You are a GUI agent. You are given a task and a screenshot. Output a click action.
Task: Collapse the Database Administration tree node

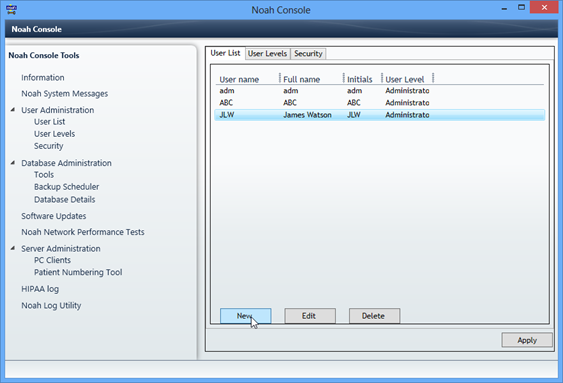13,163
